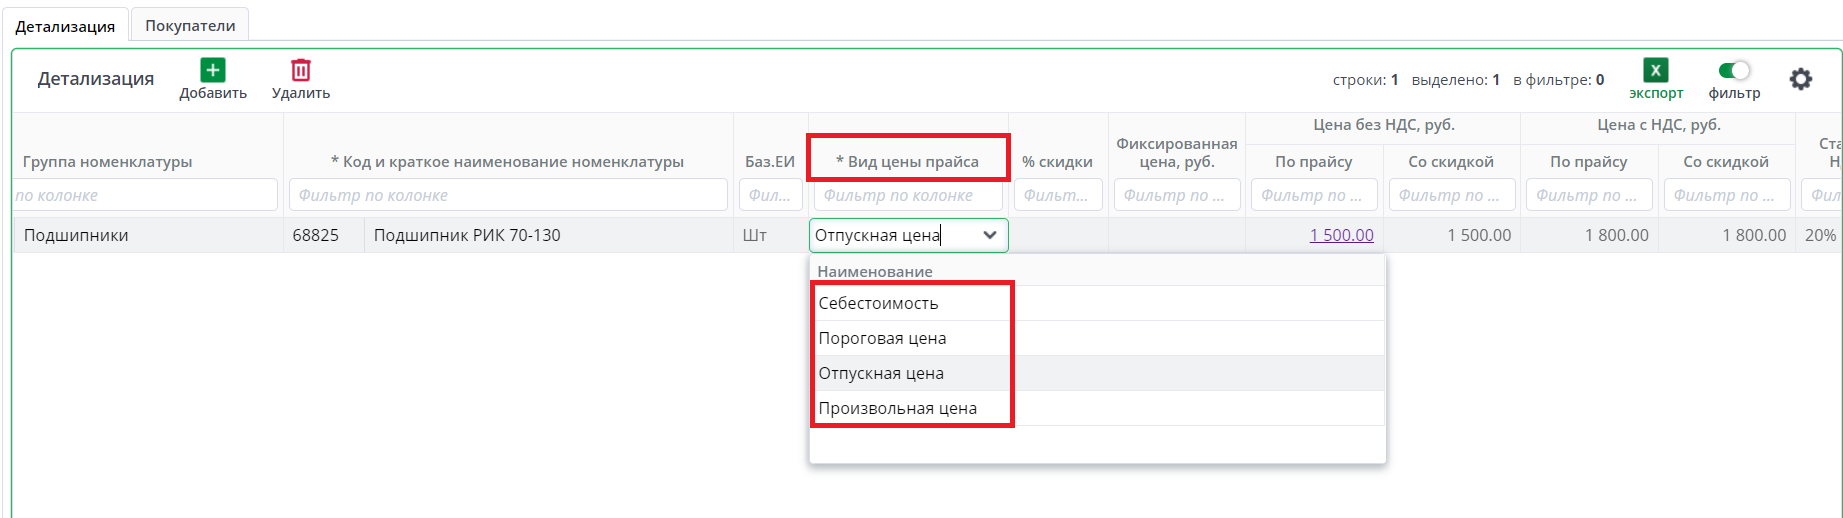The height and width of the screenshot is (518, 1843).
Task: Click the green Add plus icon
Action: (x=212, y=70)
